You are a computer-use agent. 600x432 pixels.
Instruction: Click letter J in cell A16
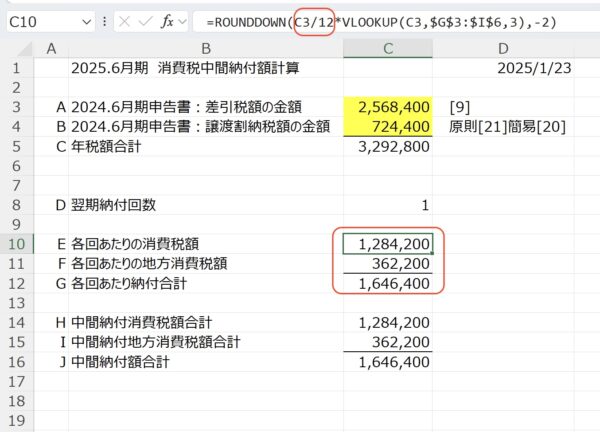63,362
